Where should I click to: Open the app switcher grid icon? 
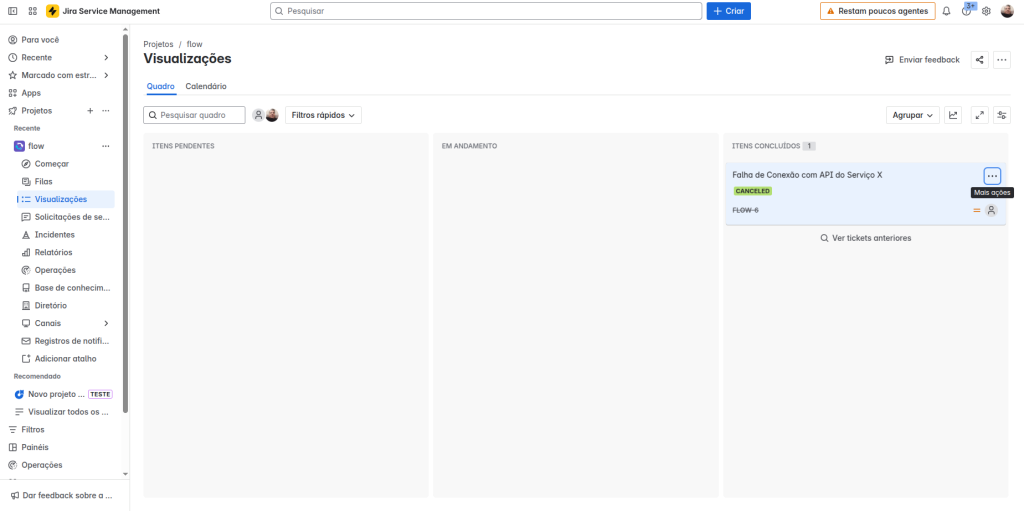[x=33, y=11]
